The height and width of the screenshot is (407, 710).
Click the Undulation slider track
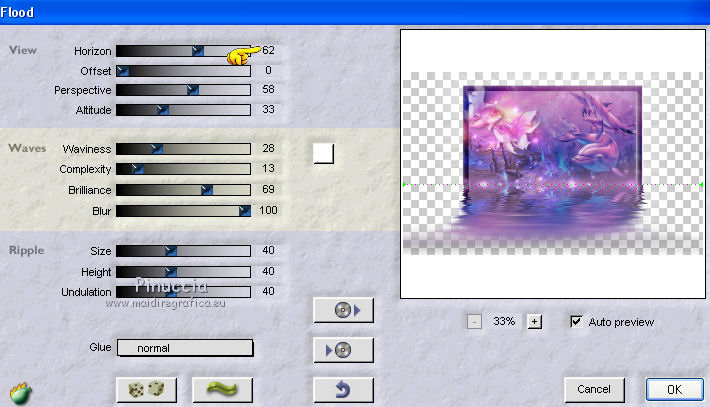pos(183,292)
